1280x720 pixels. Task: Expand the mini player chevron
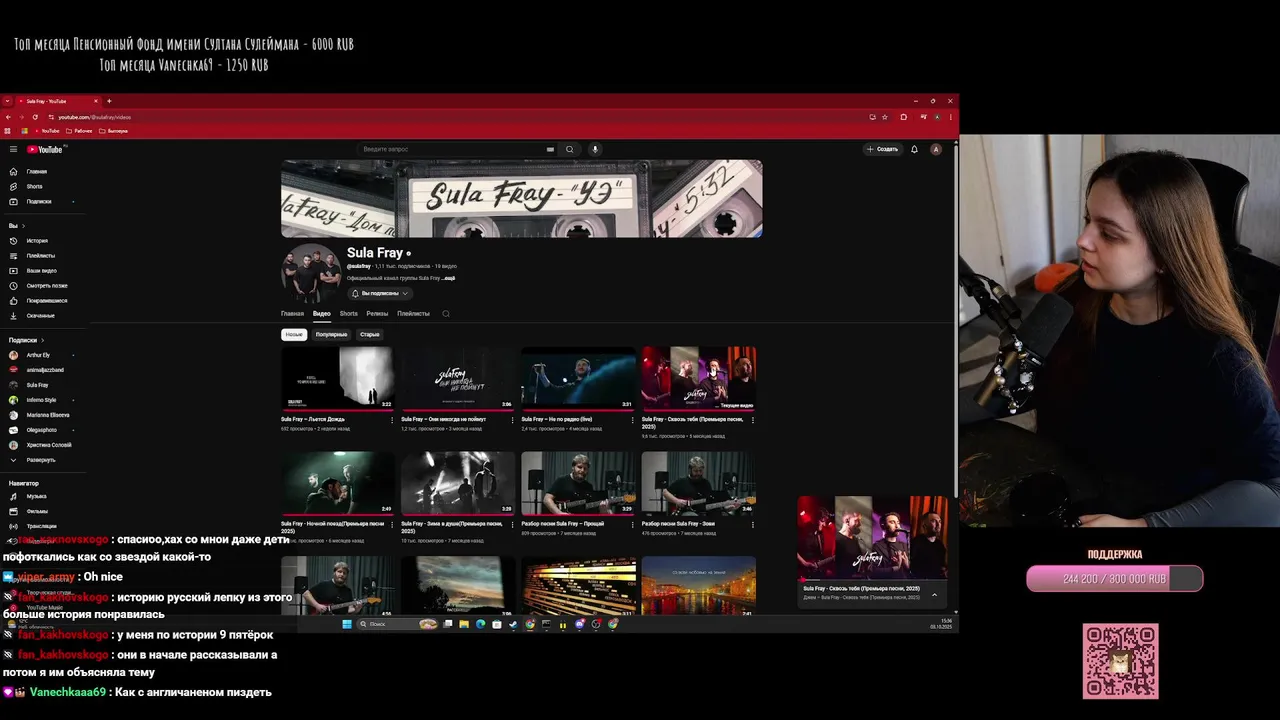[935, 594]
